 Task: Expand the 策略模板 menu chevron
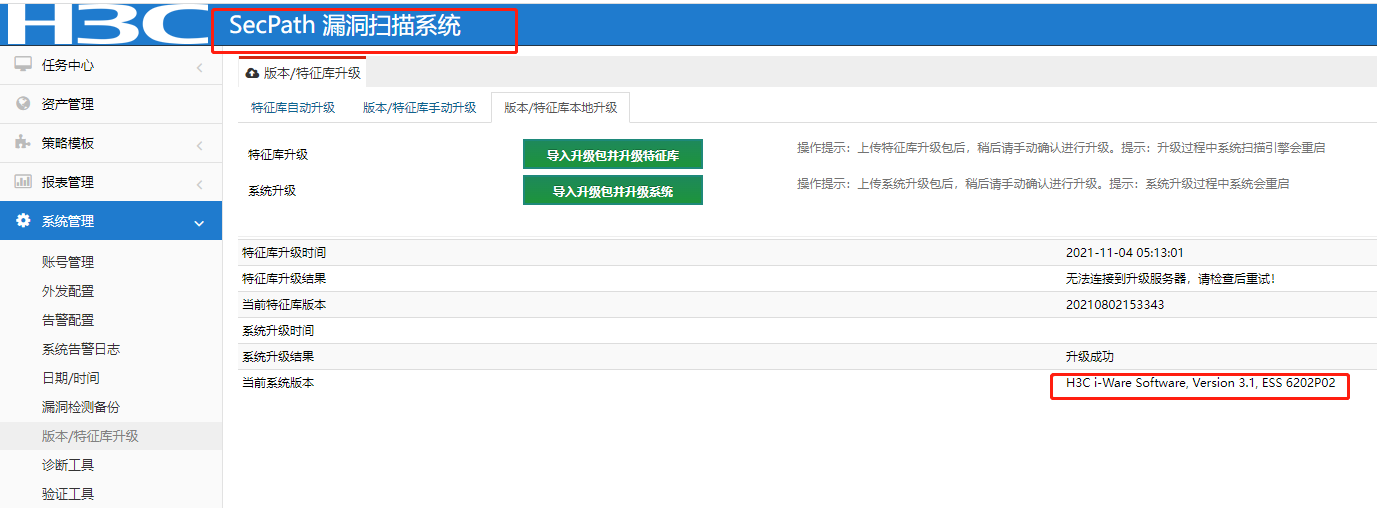click(199, 145)
